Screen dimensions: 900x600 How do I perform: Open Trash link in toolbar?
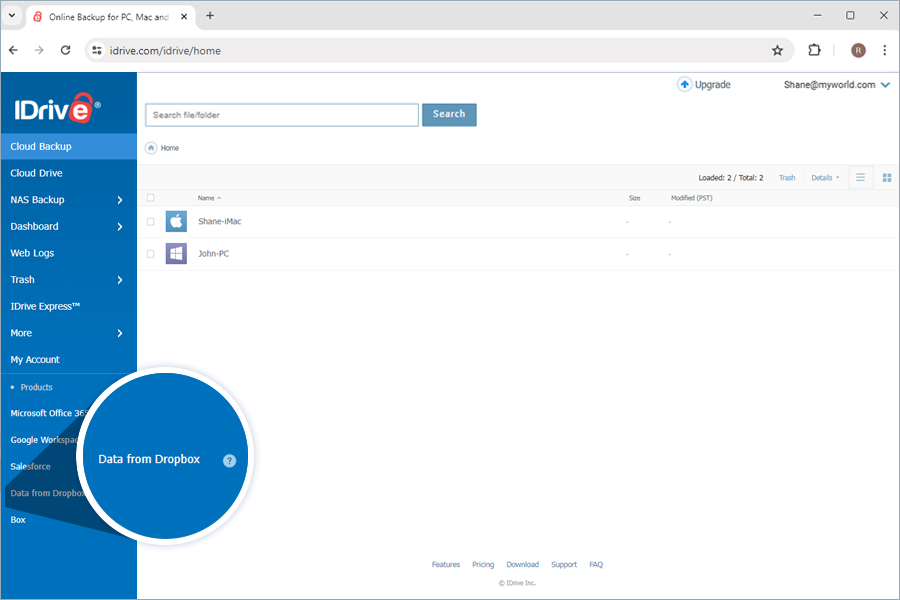pos(787,177)
